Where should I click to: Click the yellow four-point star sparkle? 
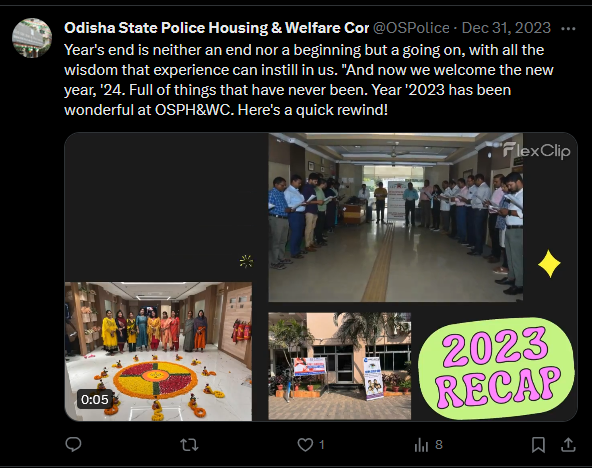[549, 263]
